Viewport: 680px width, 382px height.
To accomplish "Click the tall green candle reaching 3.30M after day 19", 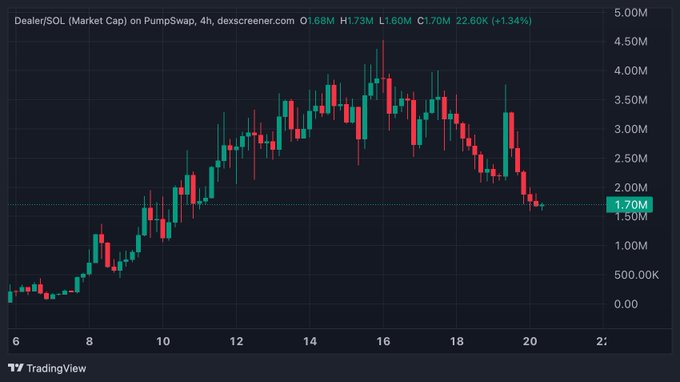I will pyautogui.click(x=506, y=144).
